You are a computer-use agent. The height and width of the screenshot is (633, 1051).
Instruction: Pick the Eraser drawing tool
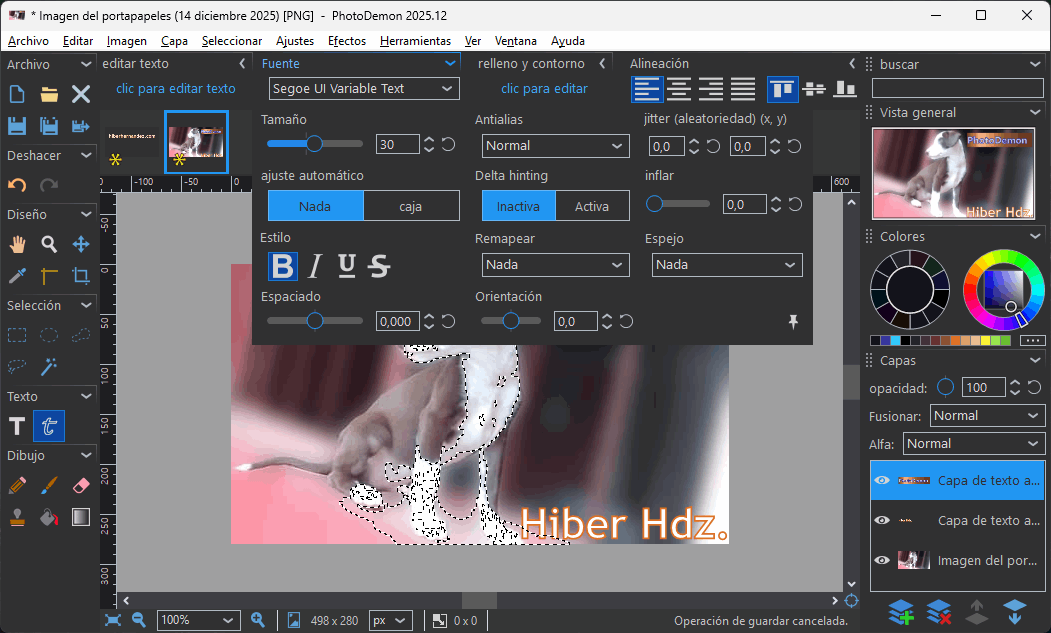81,486
